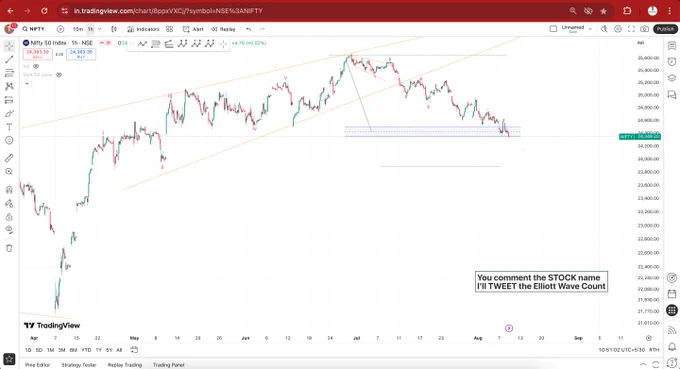Lock all drawing tools
This screenshot has width=680, height=369.
9,217
